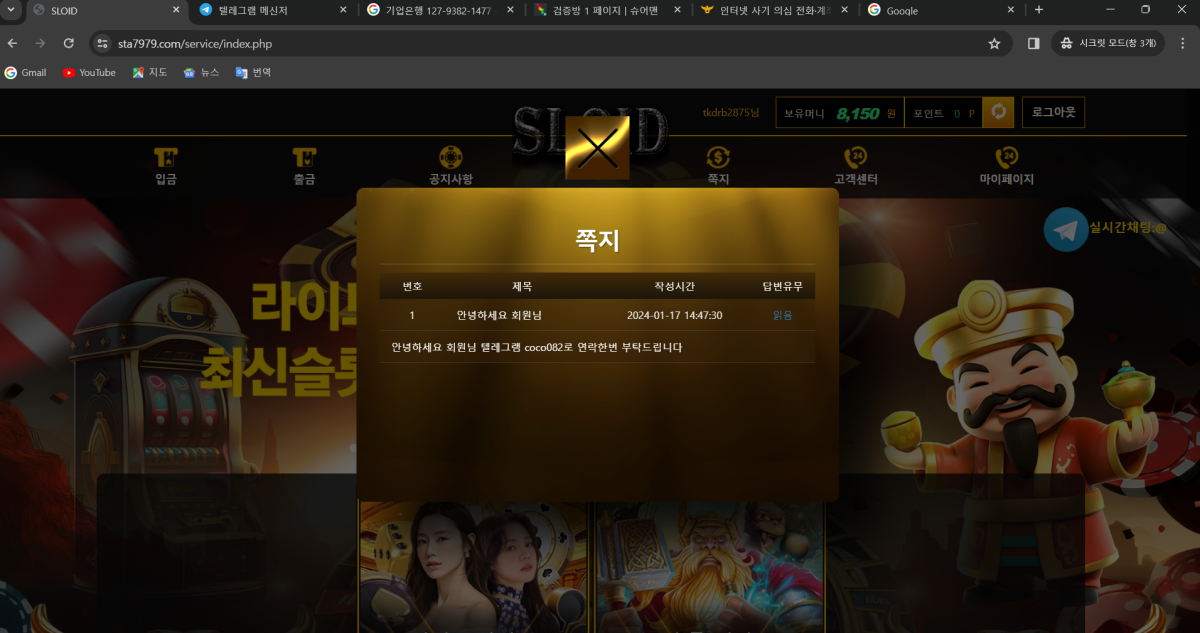1200x633 pixels.
Task: Open the 마이페이지 my page icon
Action: 1006,158
